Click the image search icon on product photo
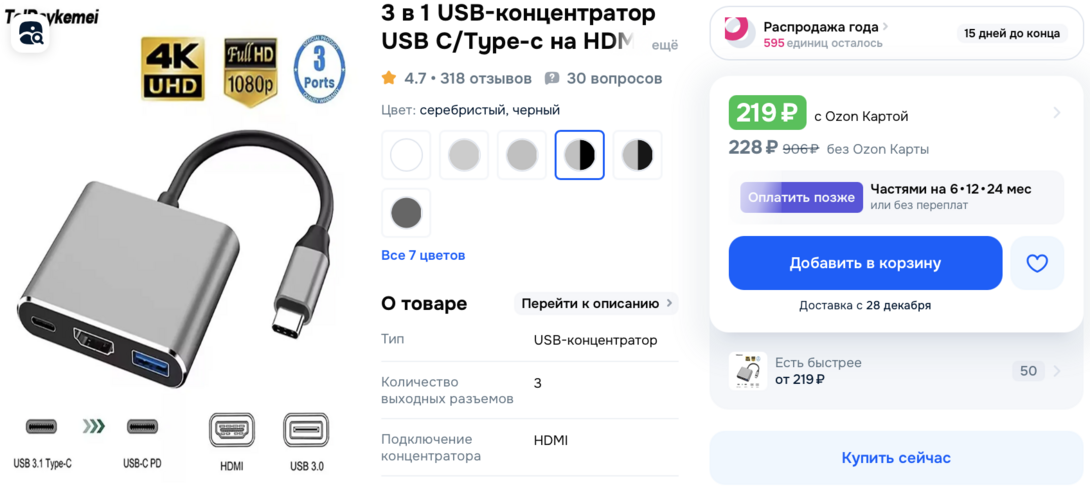 point(30,32)
